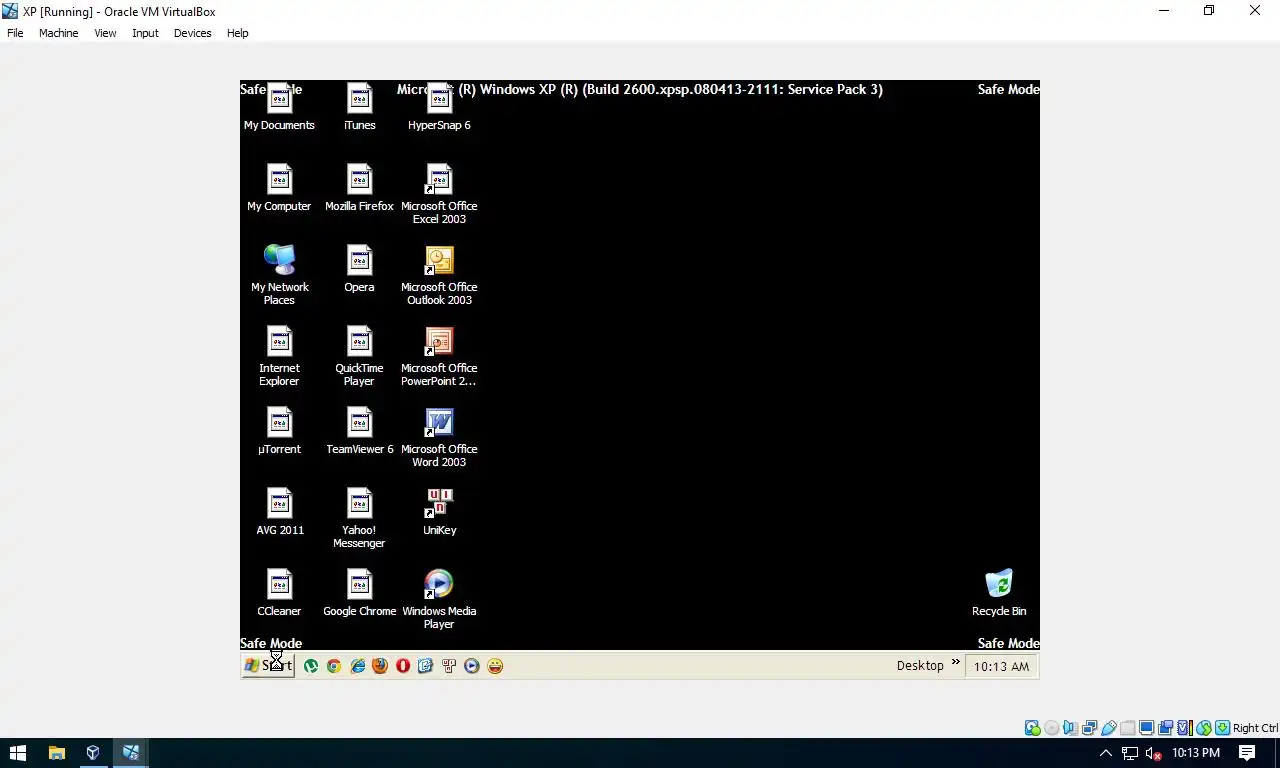
Task: Select the Opera desktop shortcut
Action: tap(359, 269)
